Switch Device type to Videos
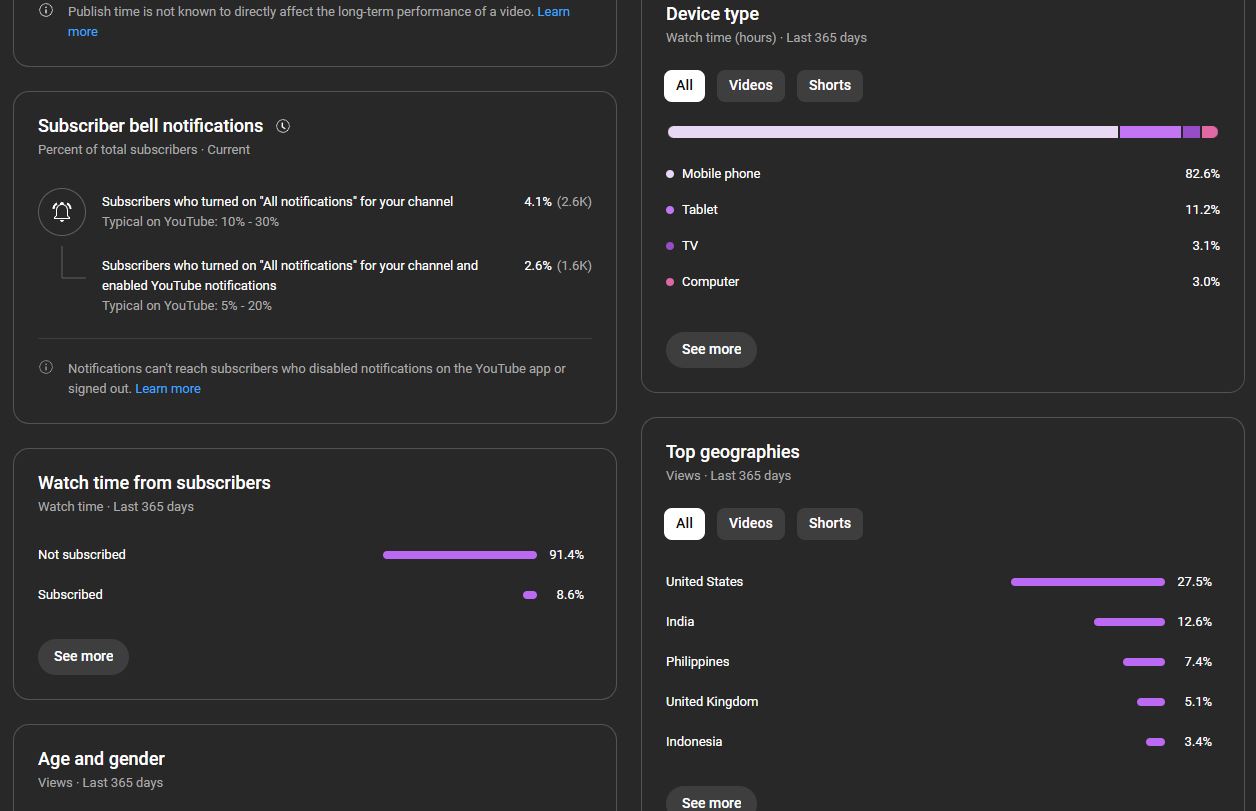 point(751,85)
